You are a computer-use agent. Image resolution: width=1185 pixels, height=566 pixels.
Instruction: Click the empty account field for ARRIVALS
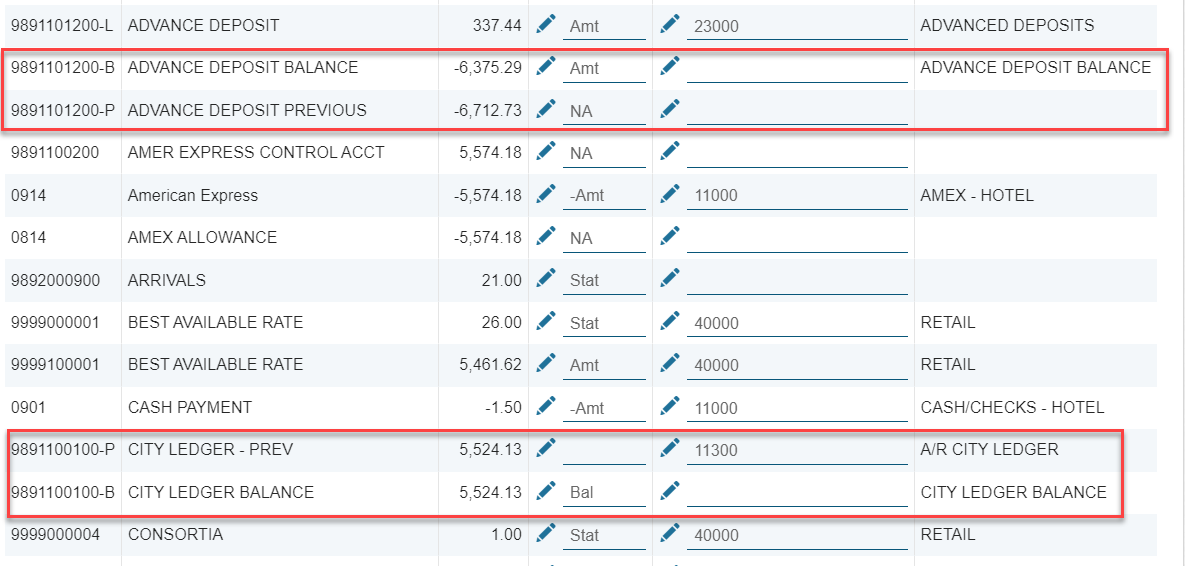click(x=797, y=281)
